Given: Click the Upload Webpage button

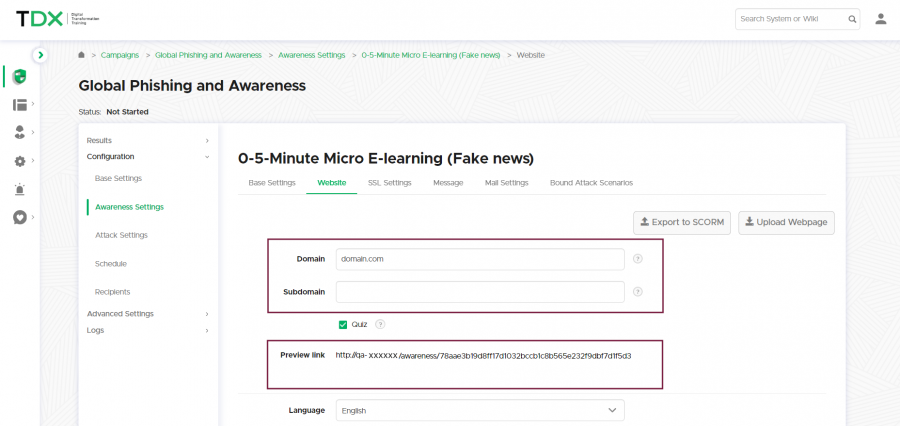Looking at the screenshot, I should pyautogui.click(x=786, y=222).
